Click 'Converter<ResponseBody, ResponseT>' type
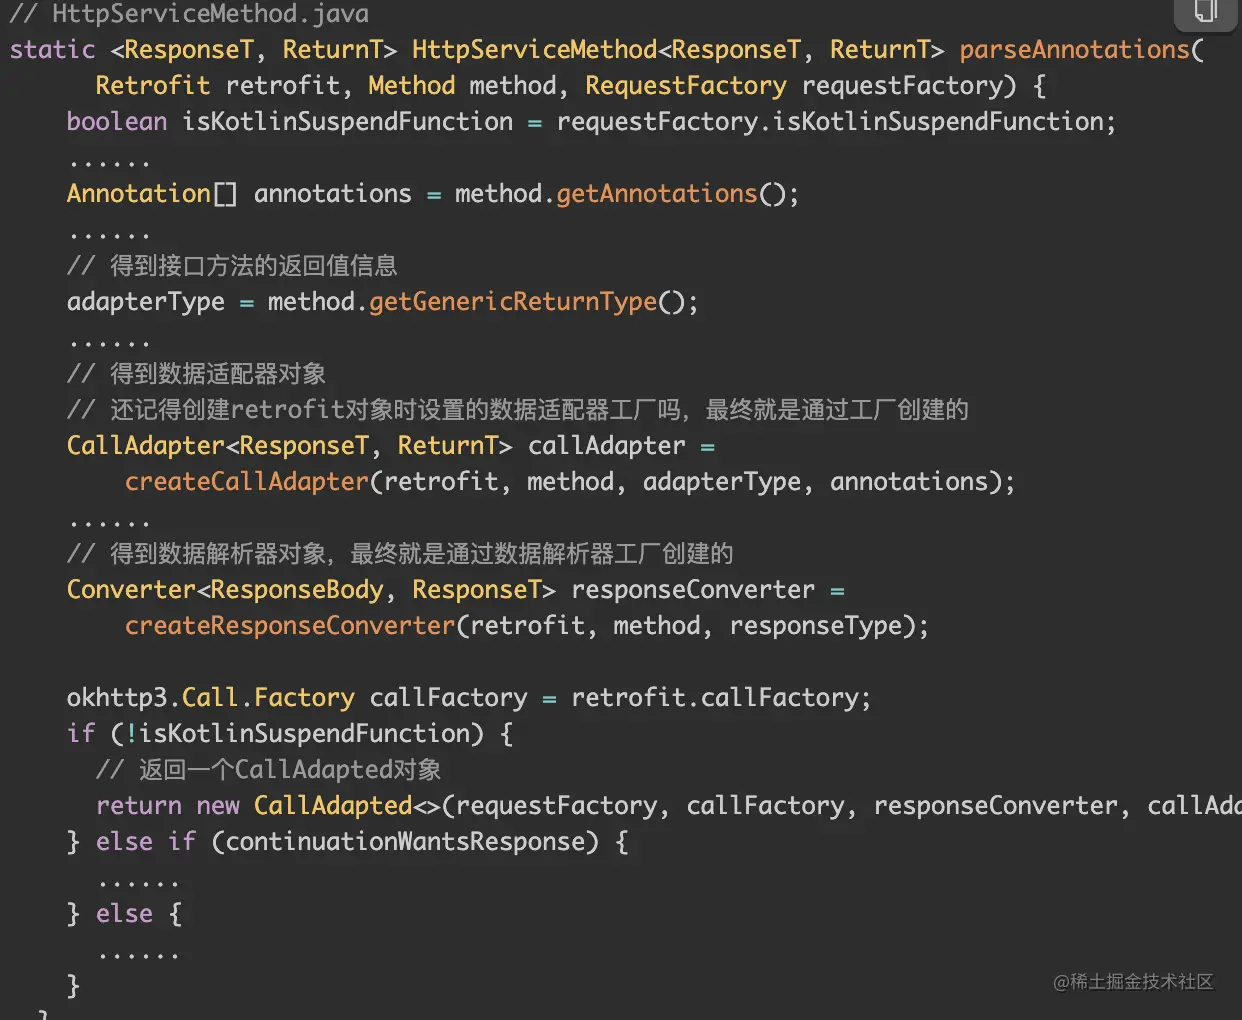Viewport: 1242px width, 1020px height. pos(311,590)
